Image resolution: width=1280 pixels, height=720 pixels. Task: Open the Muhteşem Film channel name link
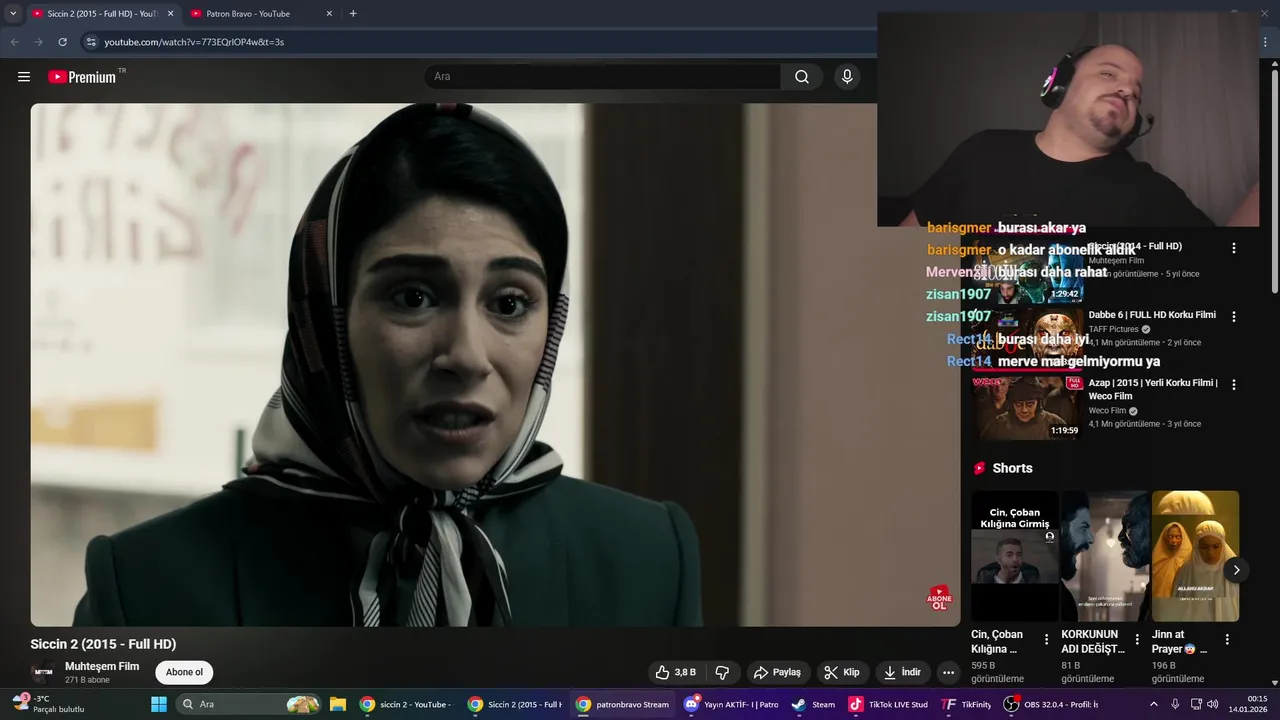tap(102, 666)
